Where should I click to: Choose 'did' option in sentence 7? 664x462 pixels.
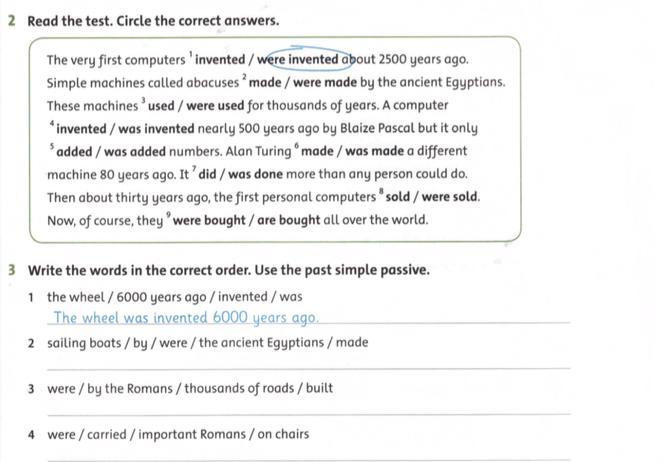pos(208,174)
